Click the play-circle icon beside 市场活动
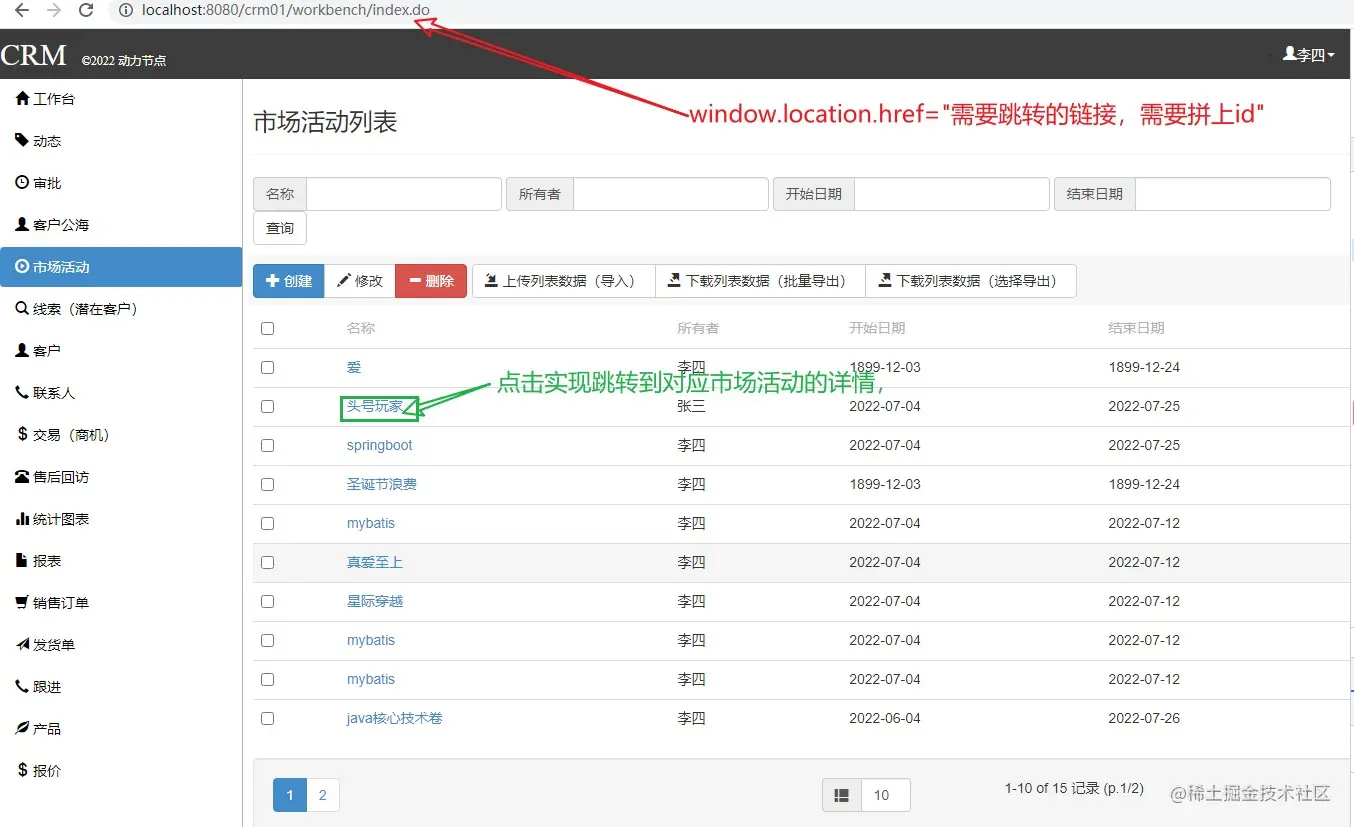This screenshot has width=1354, height=827. (x=22, y=266)
